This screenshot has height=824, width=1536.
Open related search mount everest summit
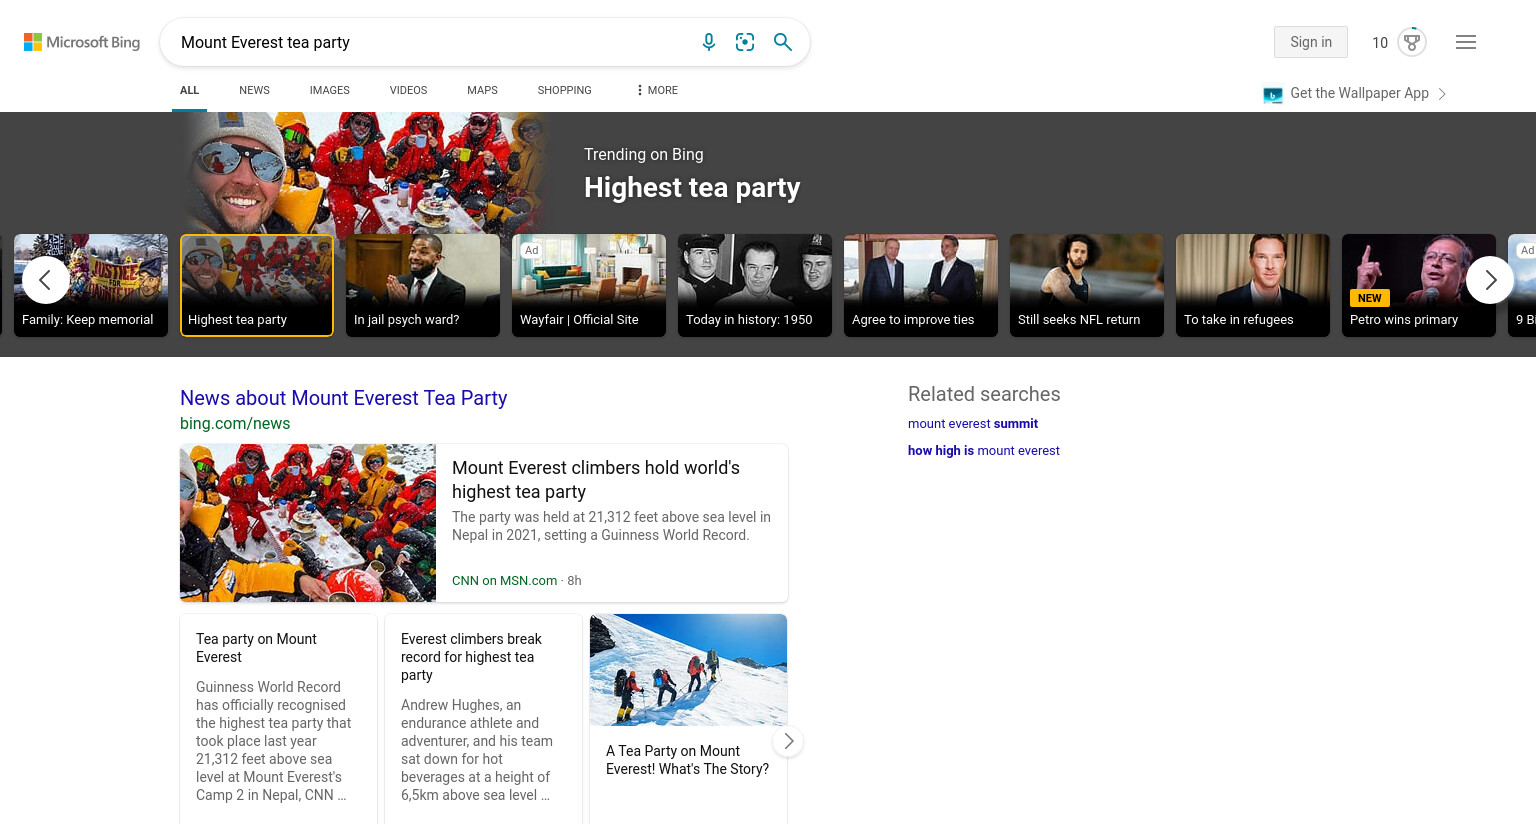coord(973,423)
